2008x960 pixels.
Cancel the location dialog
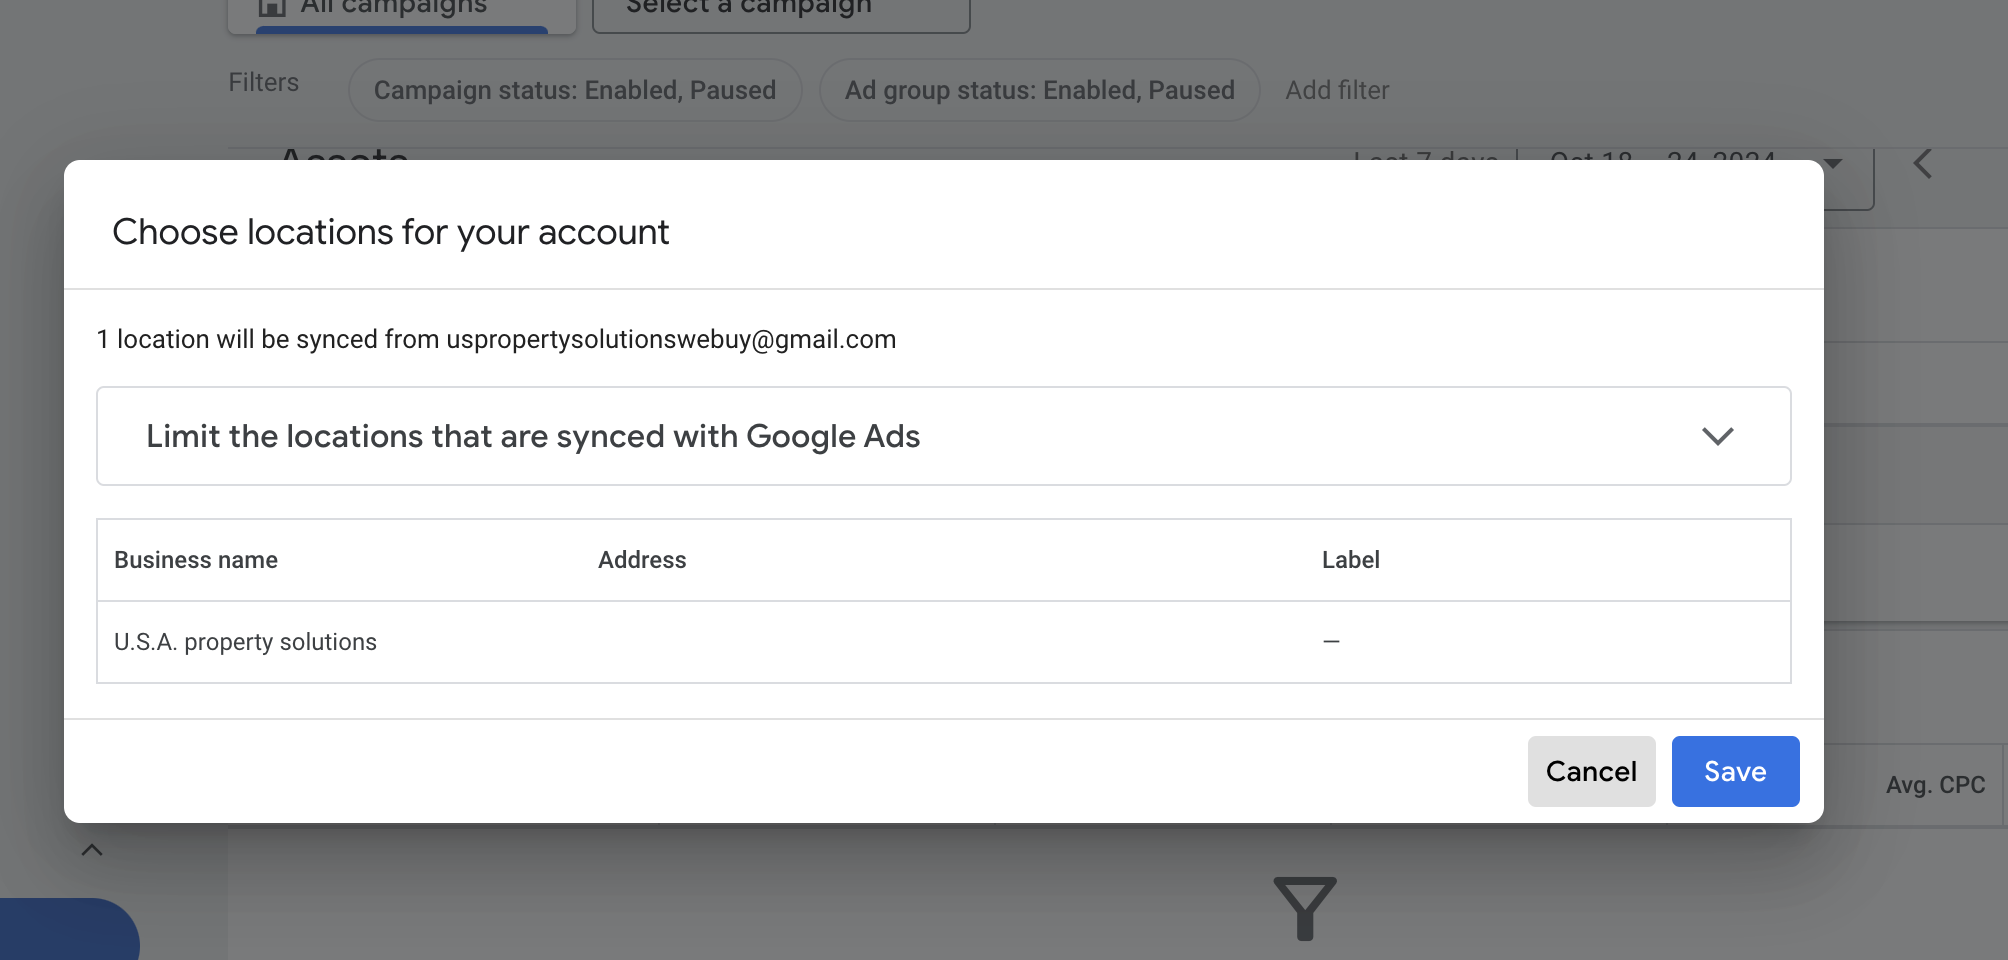click(x=1591, y=771)
